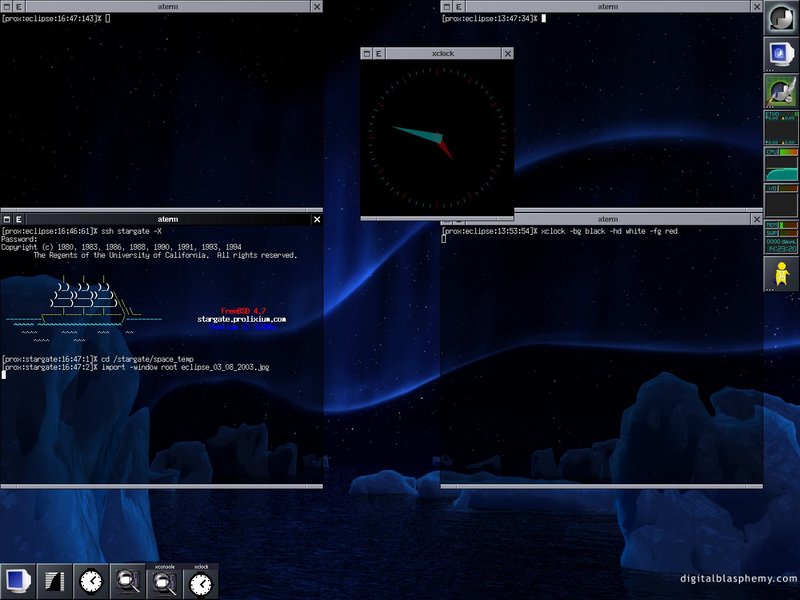Click the load graph mini-window icon

[54, 581]
